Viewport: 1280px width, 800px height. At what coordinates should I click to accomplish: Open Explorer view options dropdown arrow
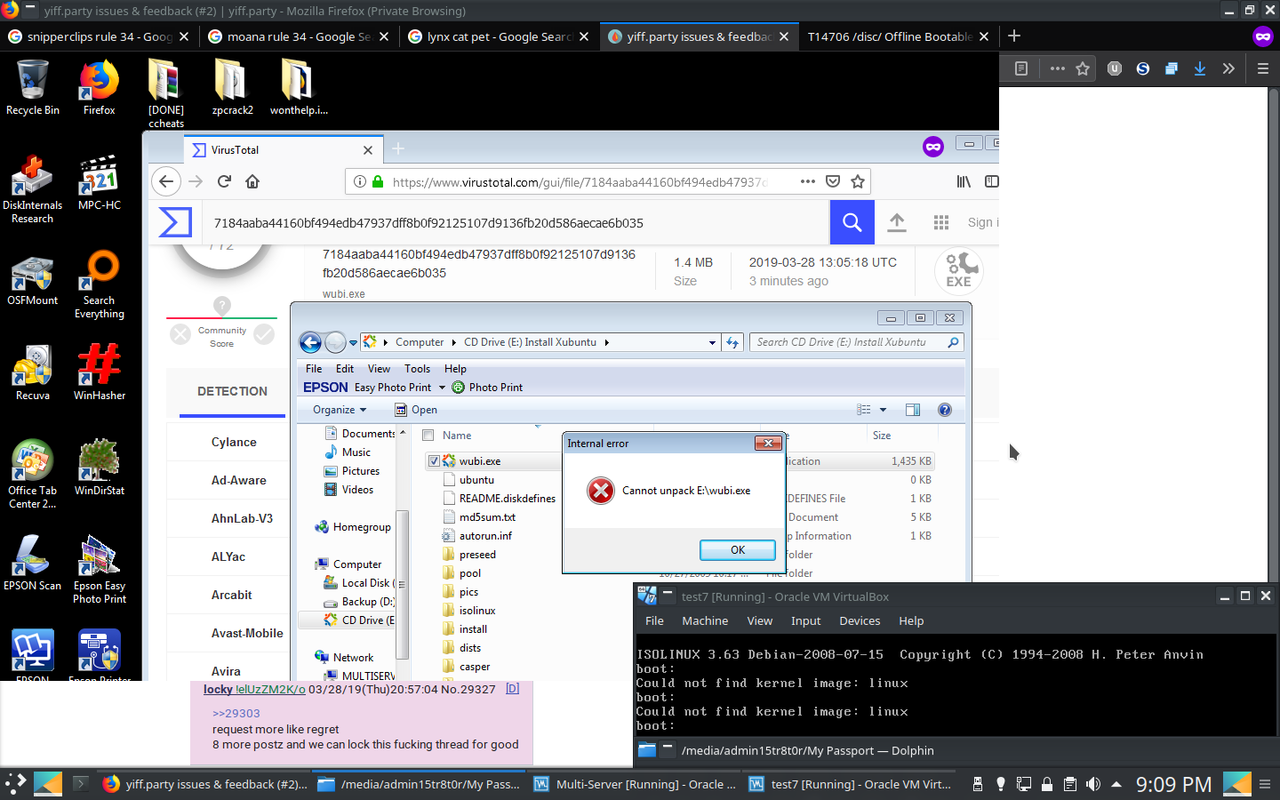882,409
